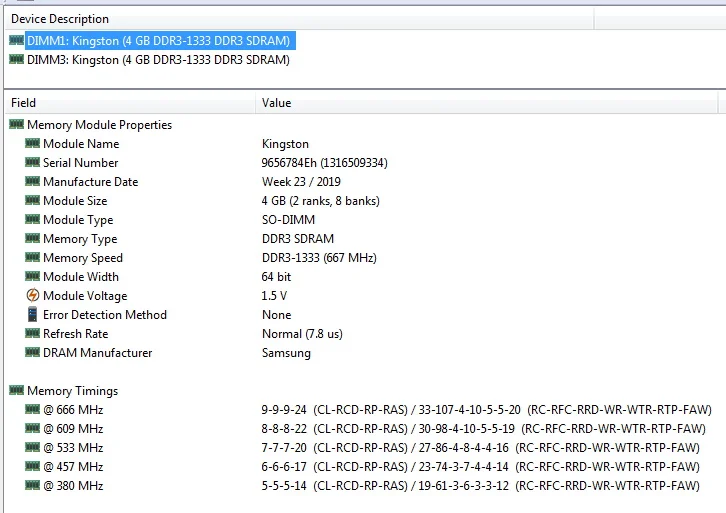Click the icon next to Memory Speed
726x513 pixels.
click(32, 257)
